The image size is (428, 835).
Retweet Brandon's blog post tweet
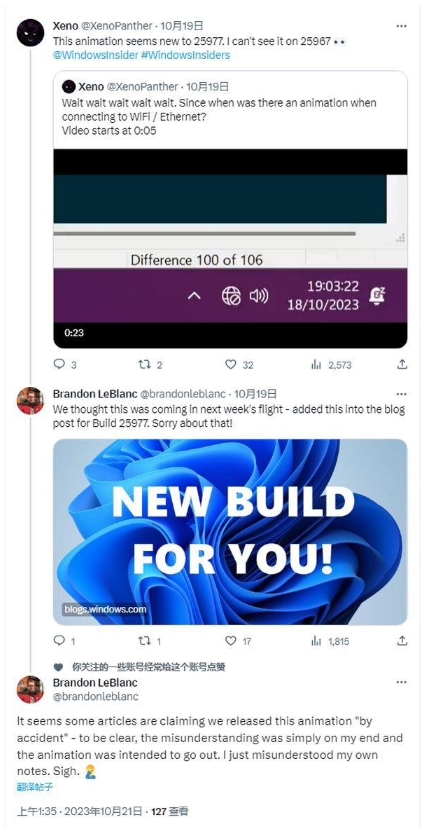(x=150, y=641)
